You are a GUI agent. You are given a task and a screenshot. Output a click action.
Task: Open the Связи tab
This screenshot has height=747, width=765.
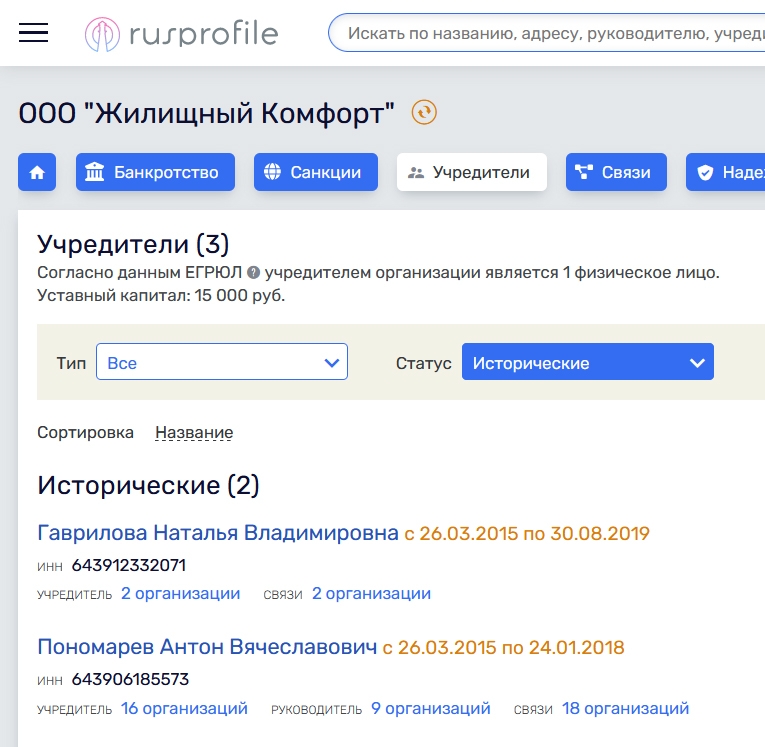(x=616, y=172)
